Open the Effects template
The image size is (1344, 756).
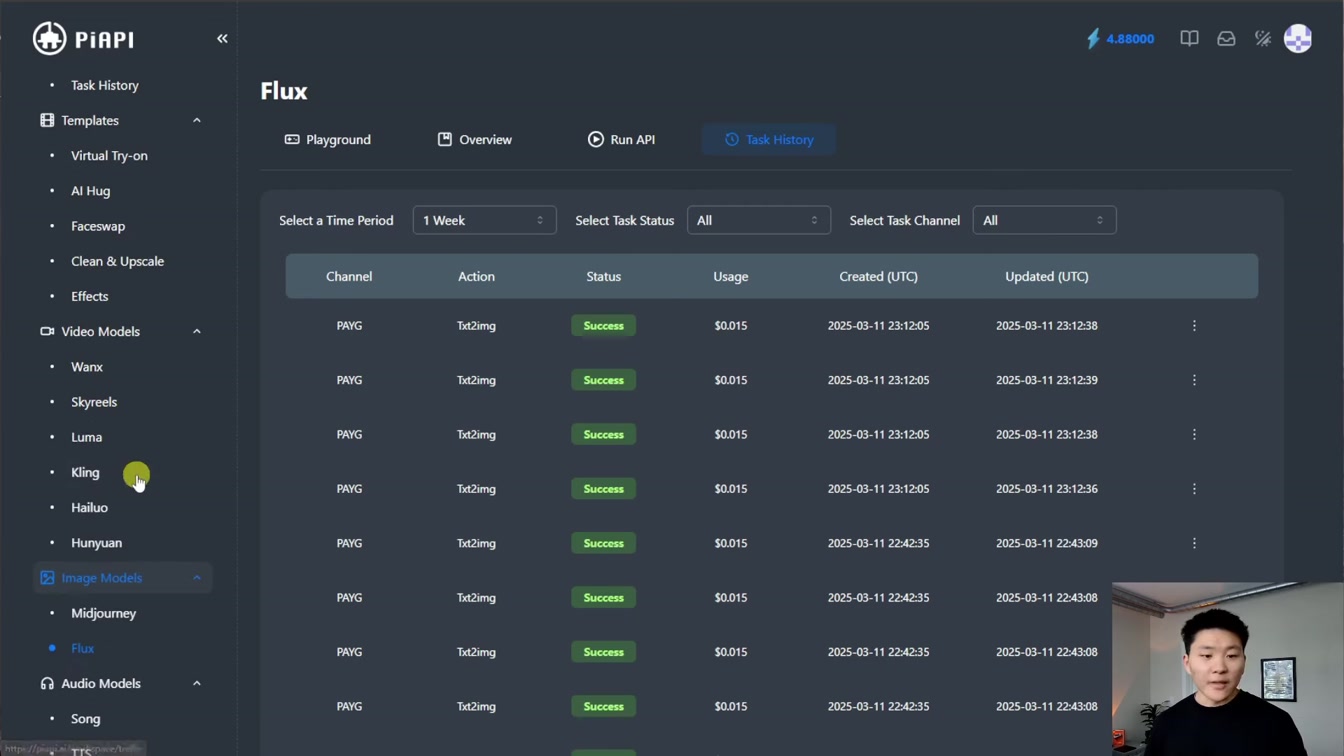89,296
